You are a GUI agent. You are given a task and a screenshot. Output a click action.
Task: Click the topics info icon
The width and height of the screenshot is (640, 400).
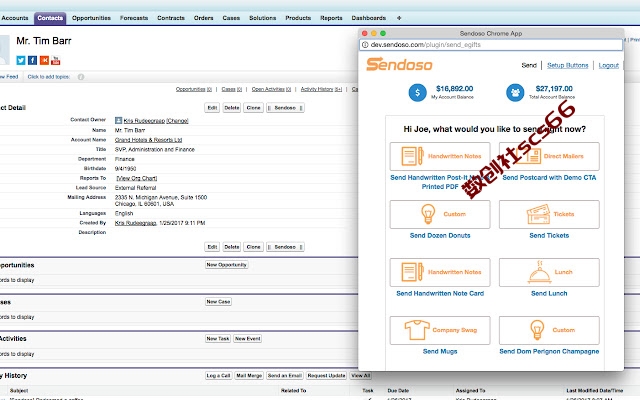click(x=81, y=77)
